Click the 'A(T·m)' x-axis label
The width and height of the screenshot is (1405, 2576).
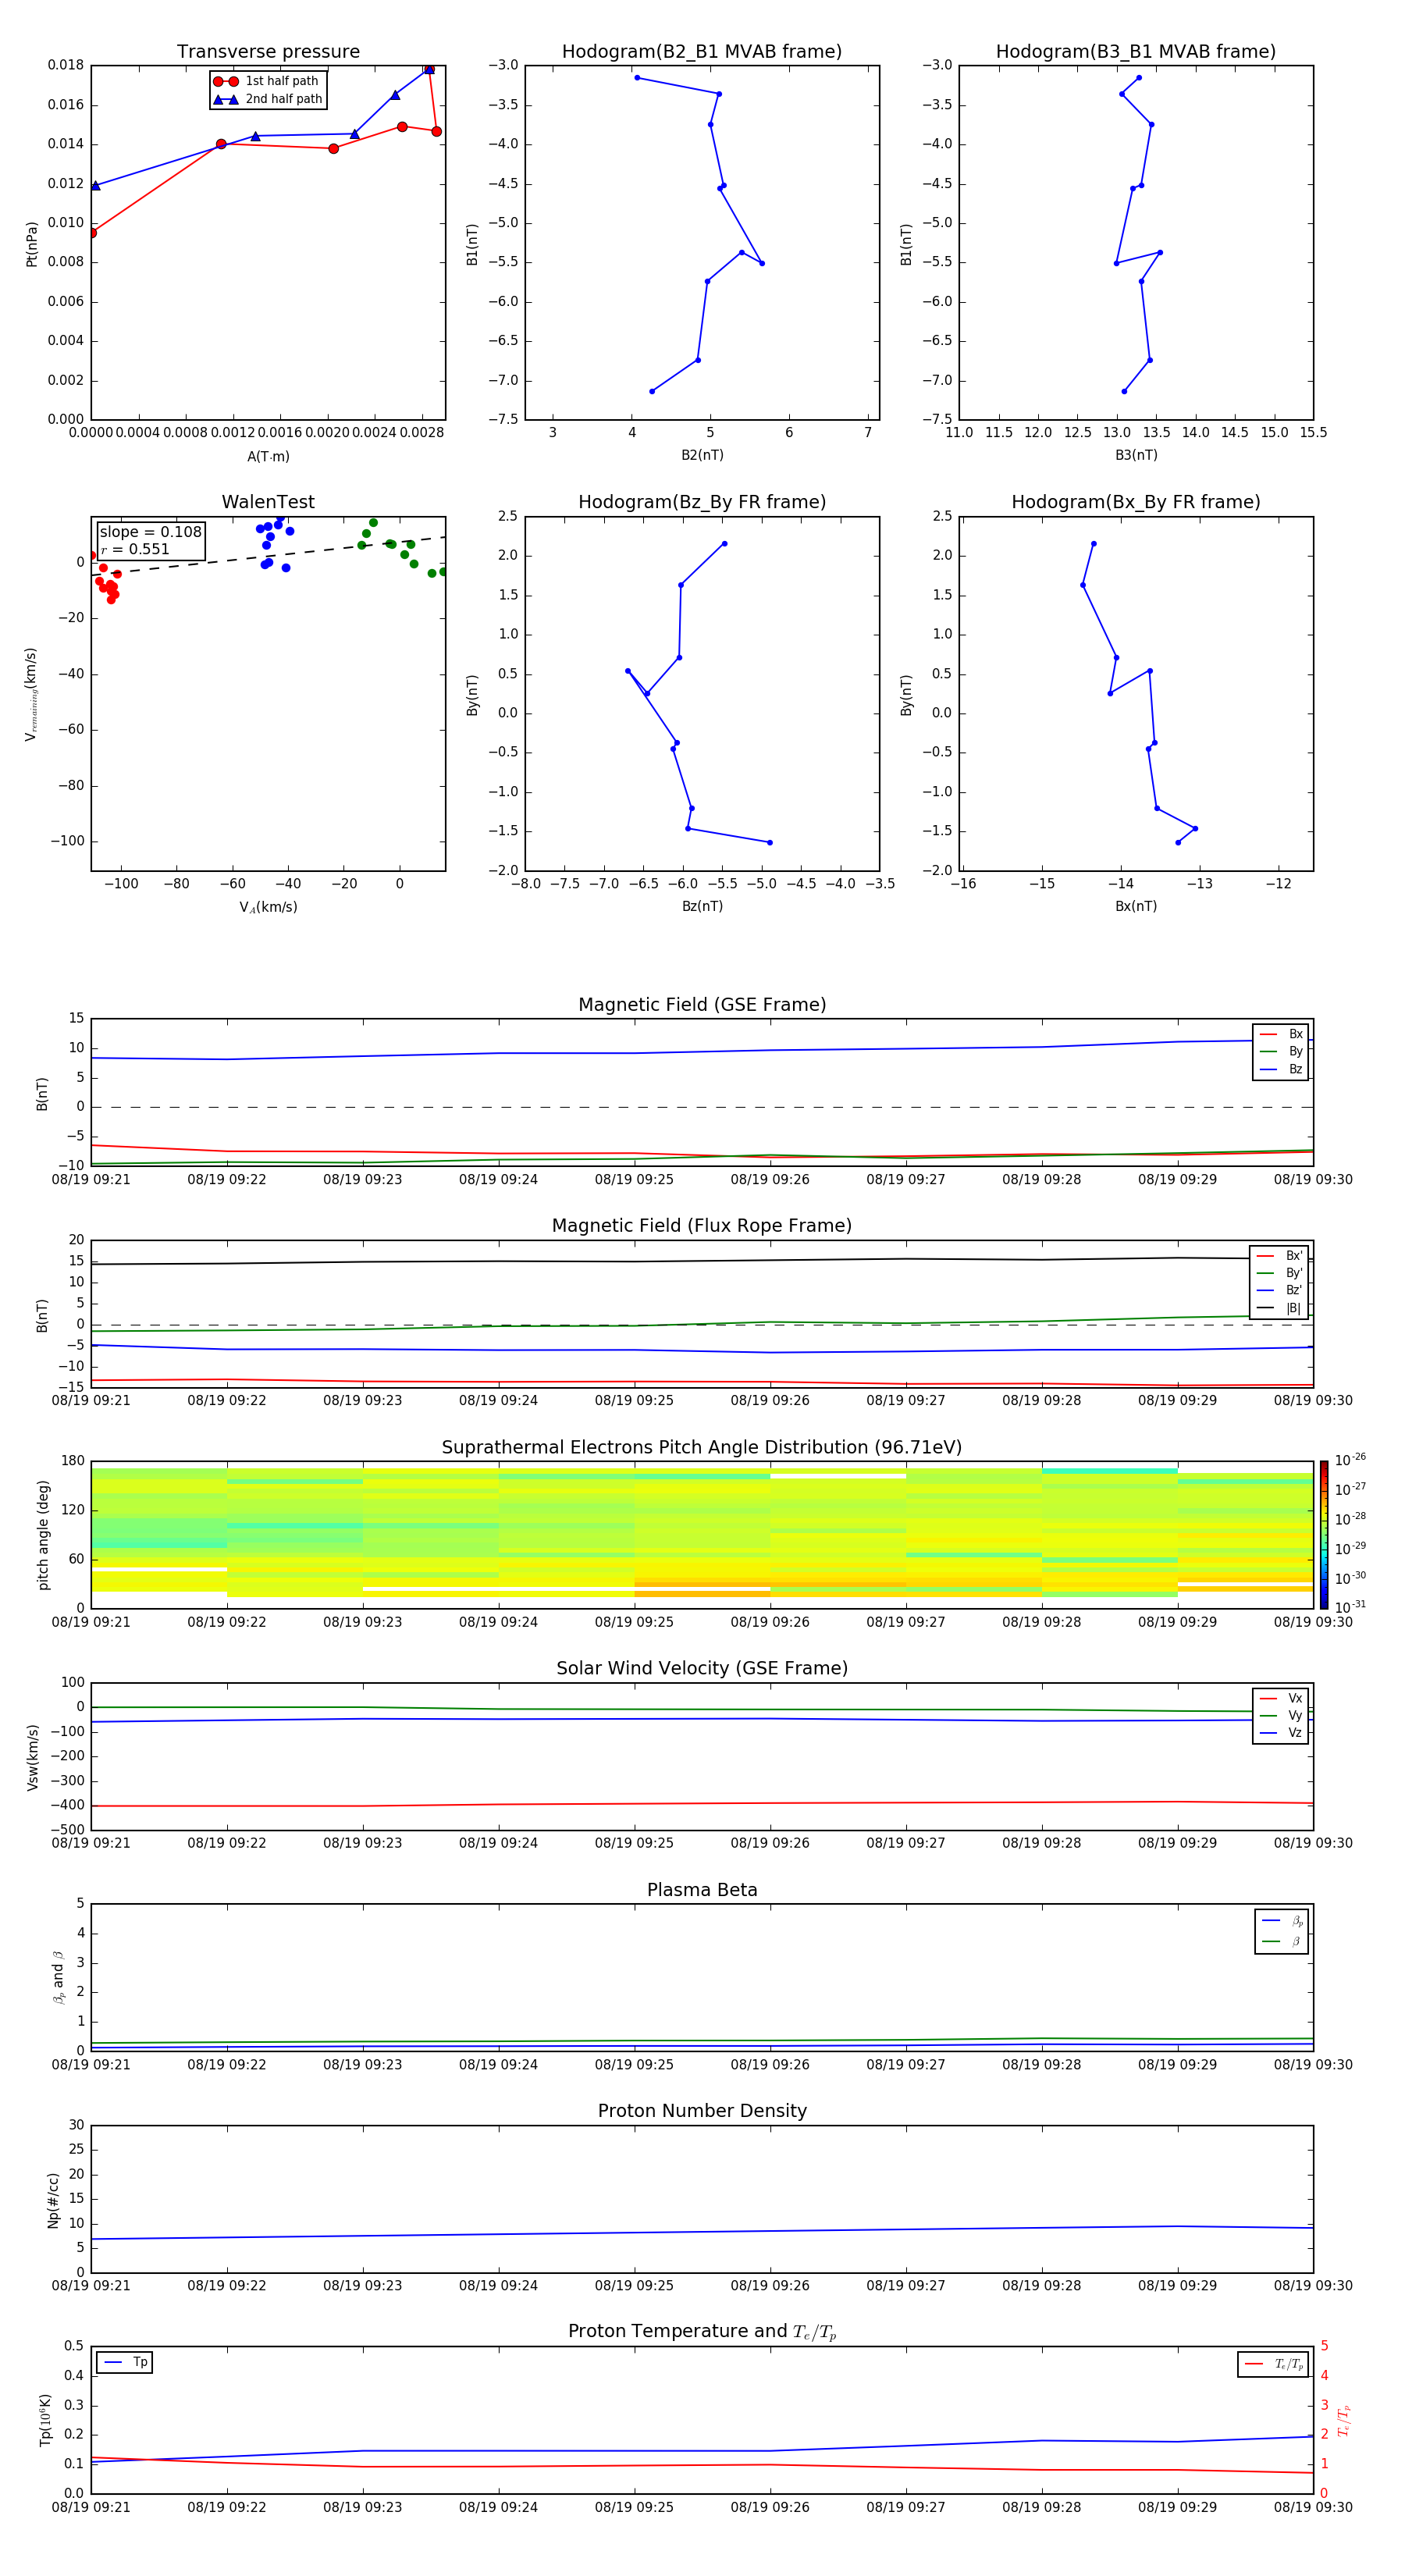tap(268, 456)
